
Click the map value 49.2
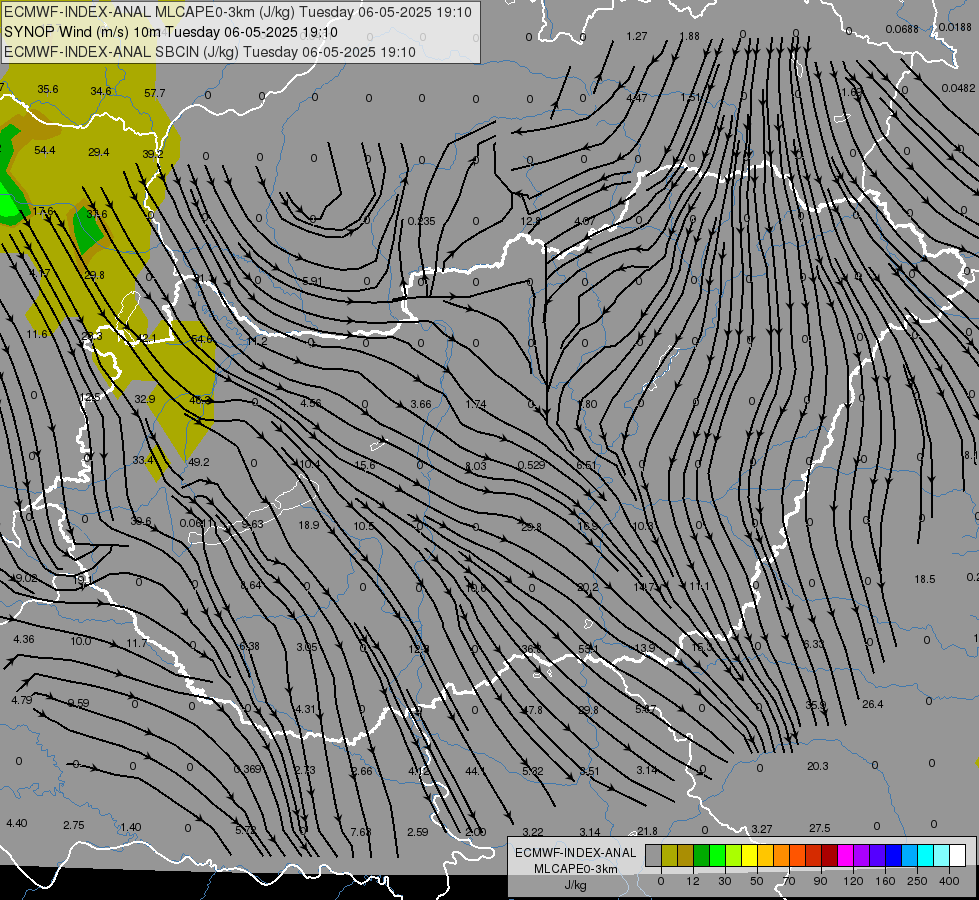(x=199, y=462)
